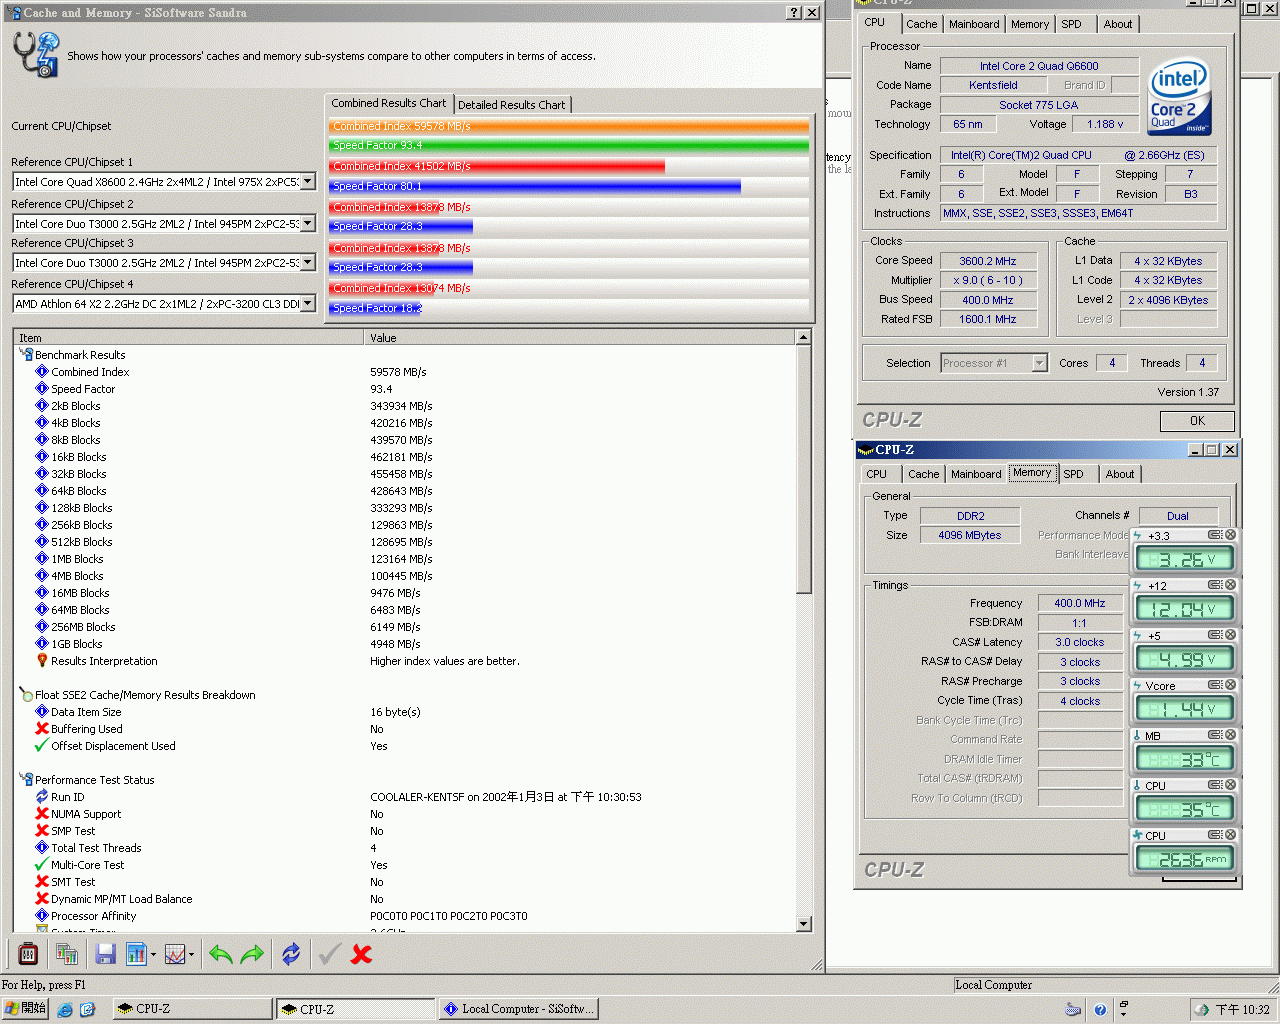Select the NUMA Support row

[404, 814]
